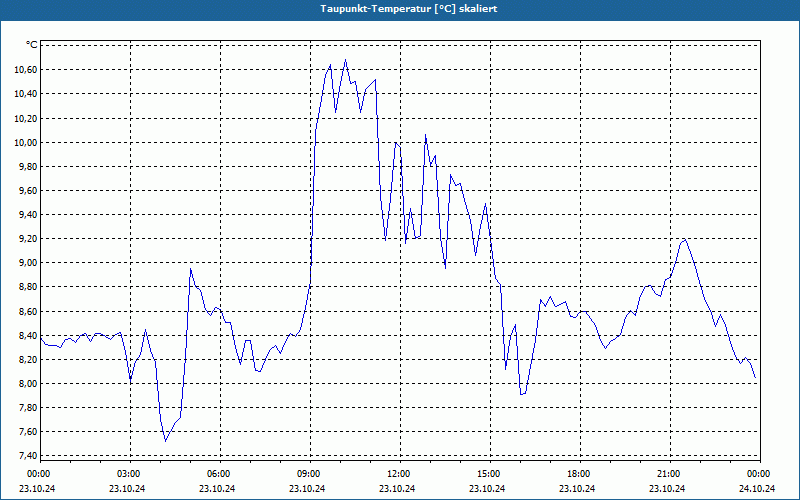Select the y-axis value '9,60'
Viewport: 800px width, 500px height.
(x=28, y=190)
